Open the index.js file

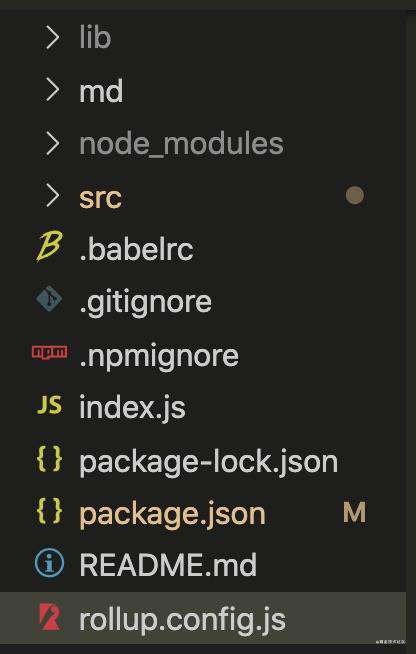[x=132, y=407]
